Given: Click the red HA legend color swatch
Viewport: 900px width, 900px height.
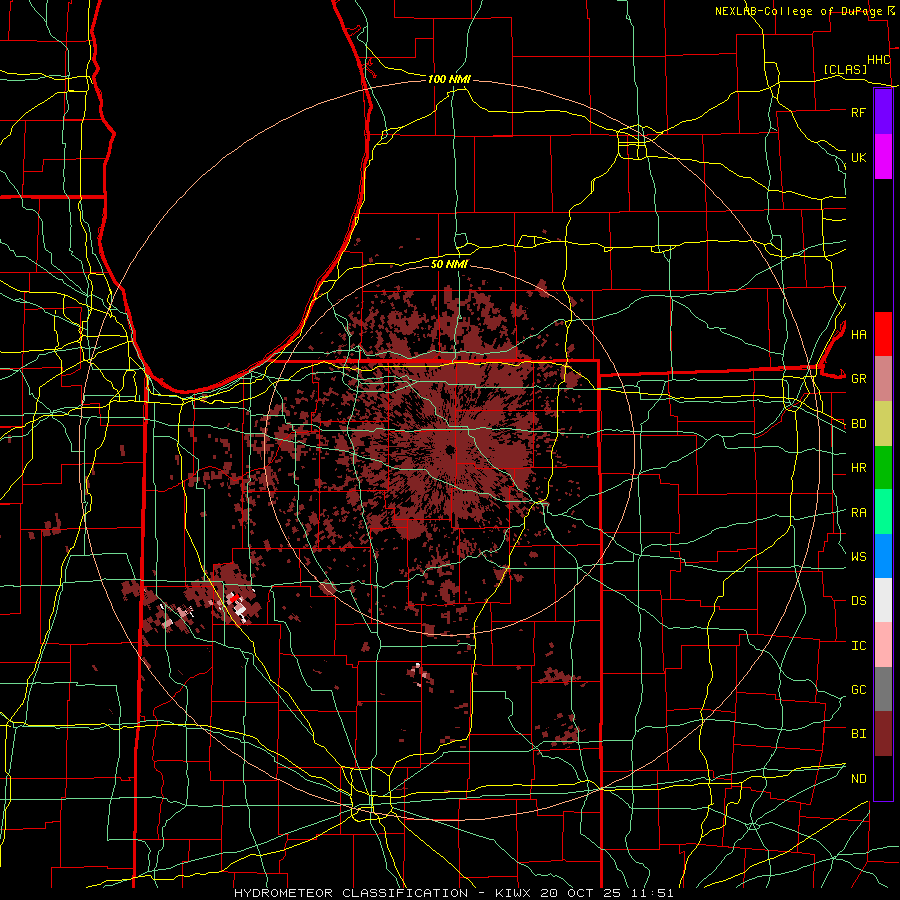Looking at the screenshot, I should tap(883, 334).
